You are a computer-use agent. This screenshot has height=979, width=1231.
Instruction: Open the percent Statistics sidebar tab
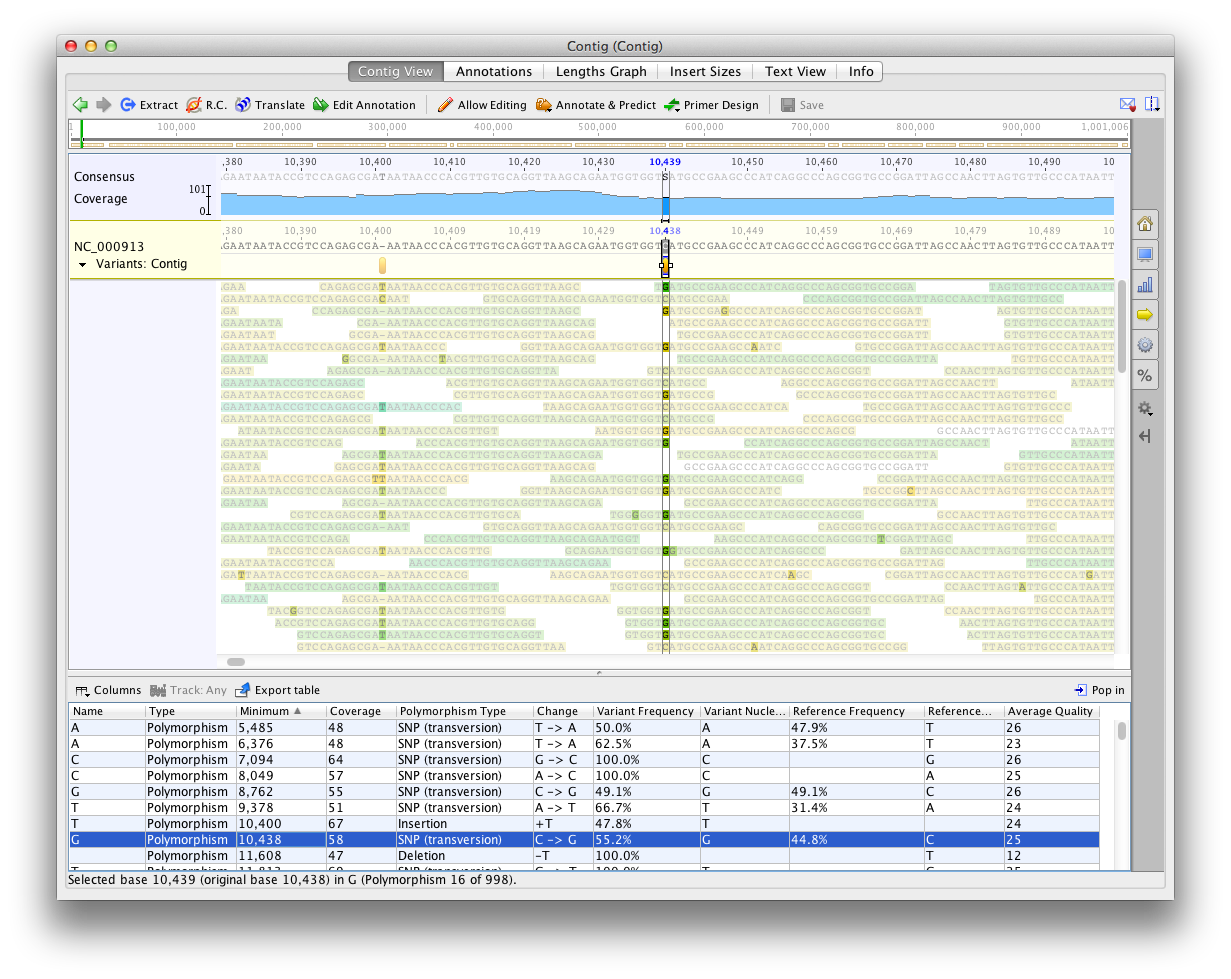tap(1145, 376)
